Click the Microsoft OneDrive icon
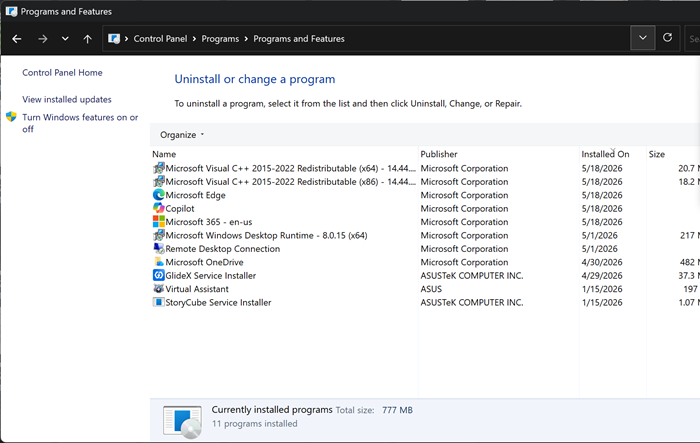The width and height of the screenshot is (700, 443). pos(158,262)
